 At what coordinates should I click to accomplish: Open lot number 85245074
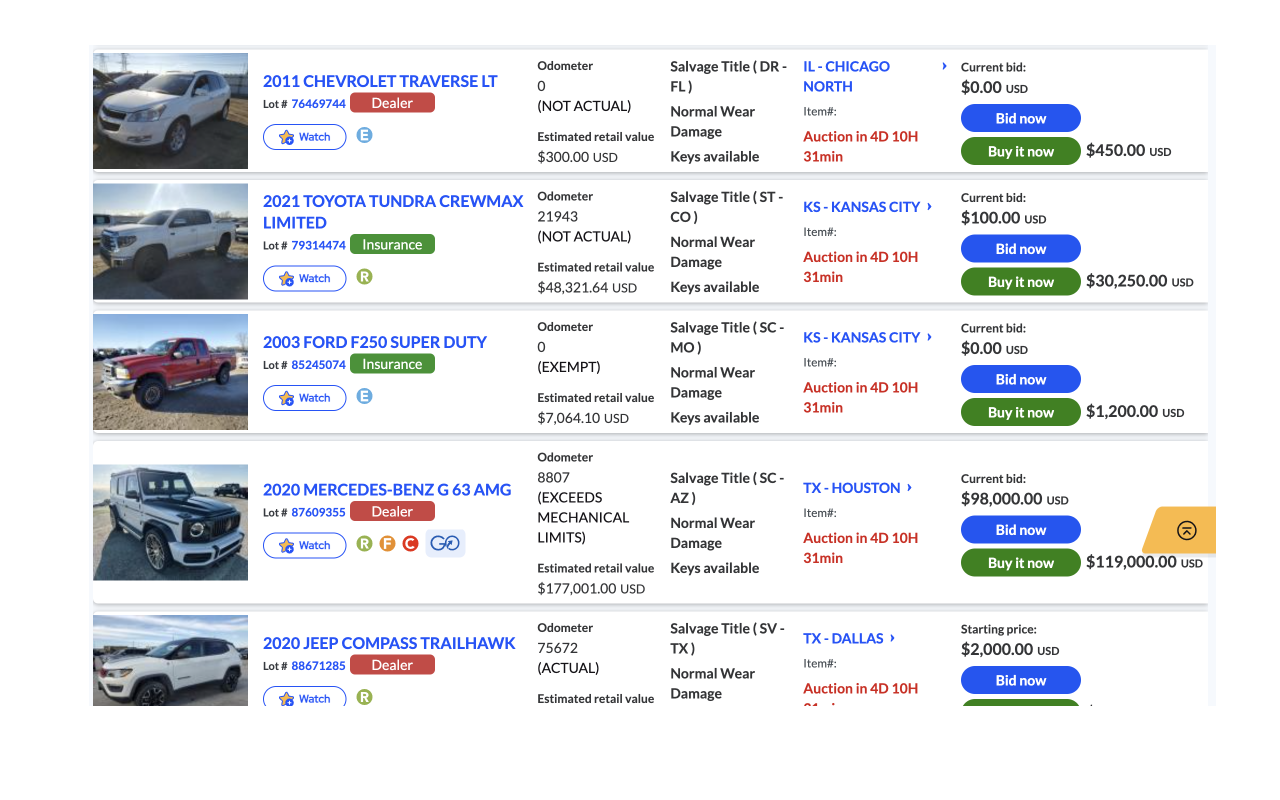[x=318, y=365]
